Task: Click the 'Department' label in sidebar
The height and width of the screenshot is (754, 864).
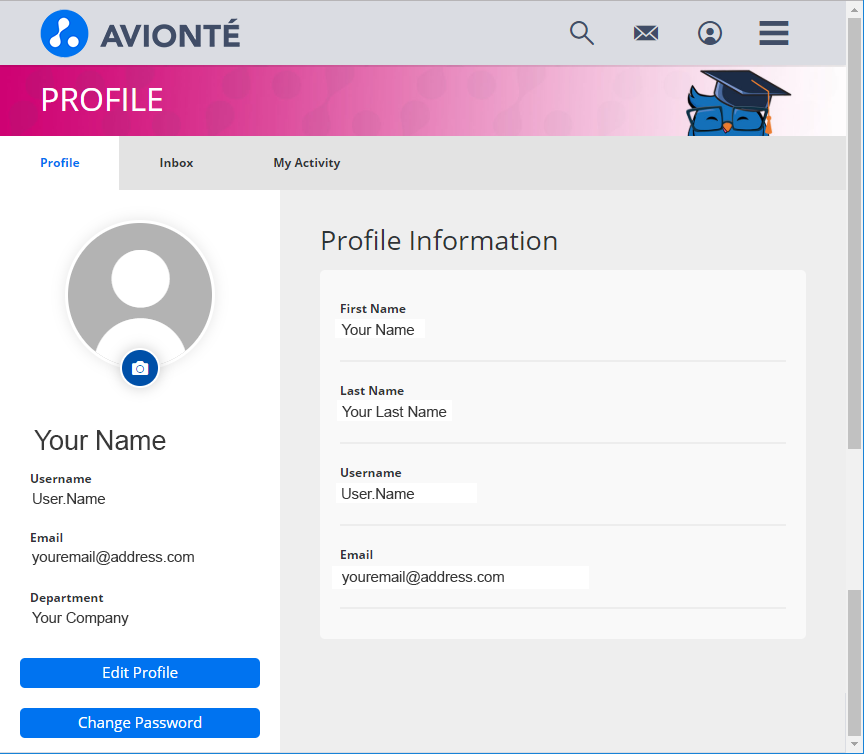Action: tap(67, 597)
